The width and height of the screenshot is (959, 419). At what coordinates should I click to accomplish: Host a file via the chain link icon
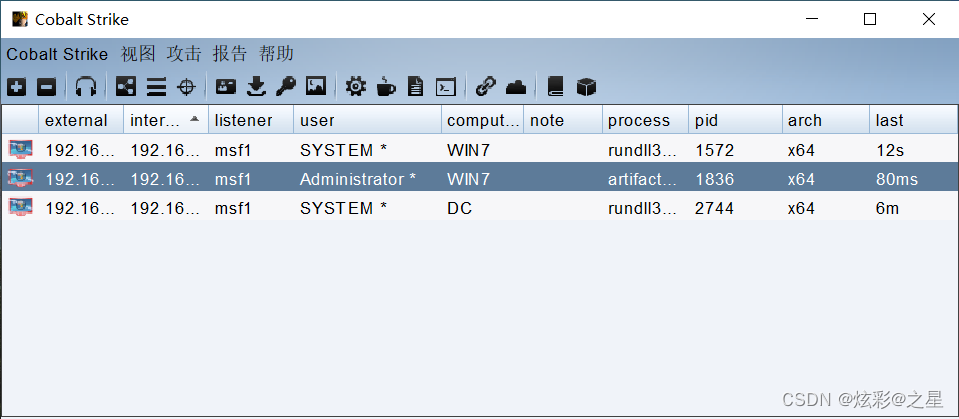486,87
